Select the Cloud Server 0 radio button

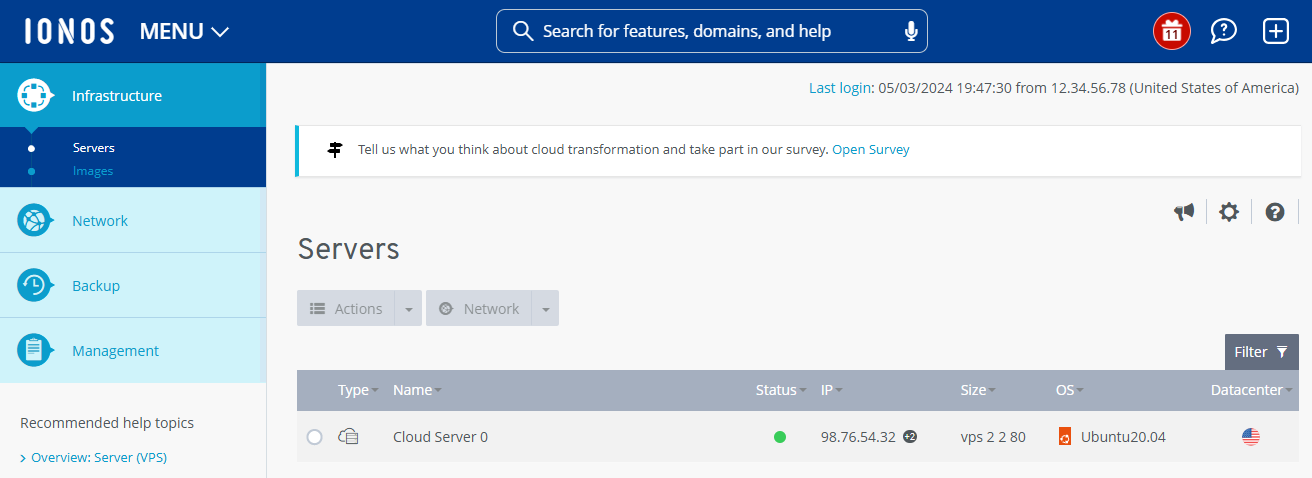click(x=315, y=437)
